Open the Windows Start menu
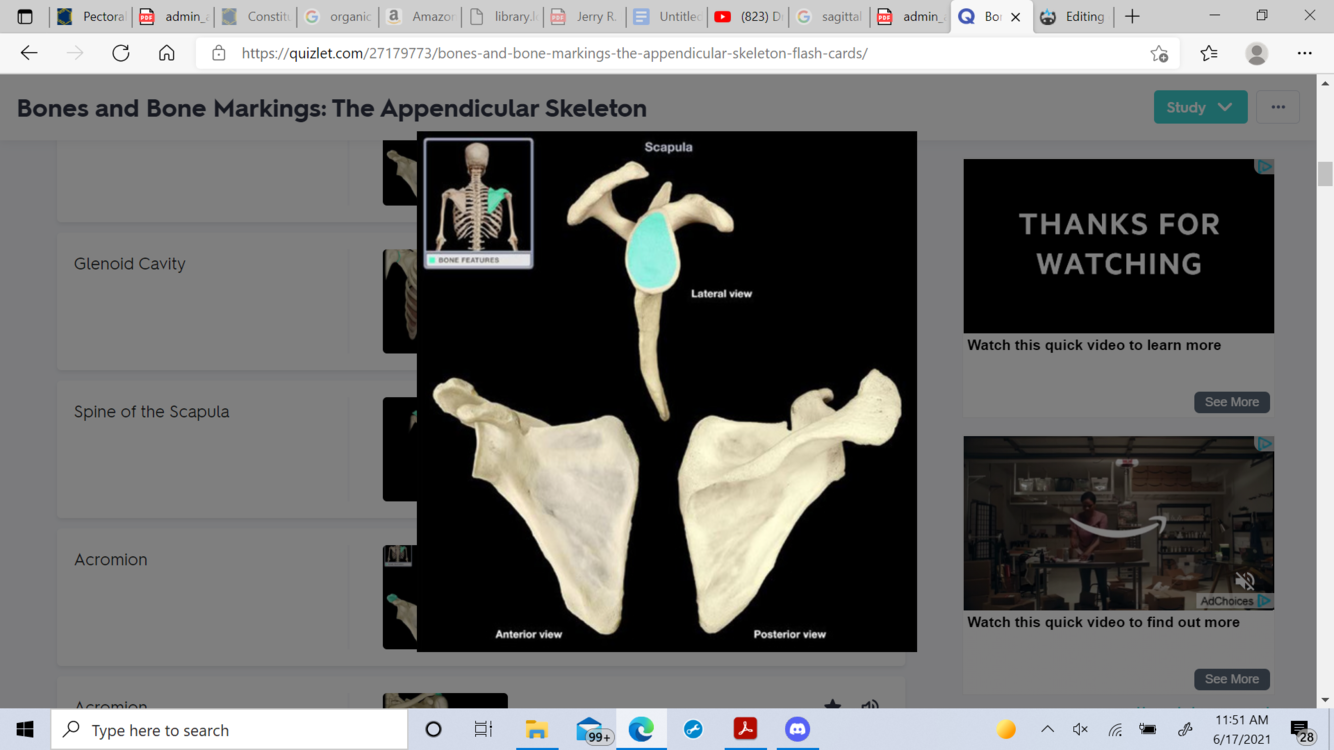The height and width of the screenshot is (750, 1334). pyautogui.click(x=25, y=730)
